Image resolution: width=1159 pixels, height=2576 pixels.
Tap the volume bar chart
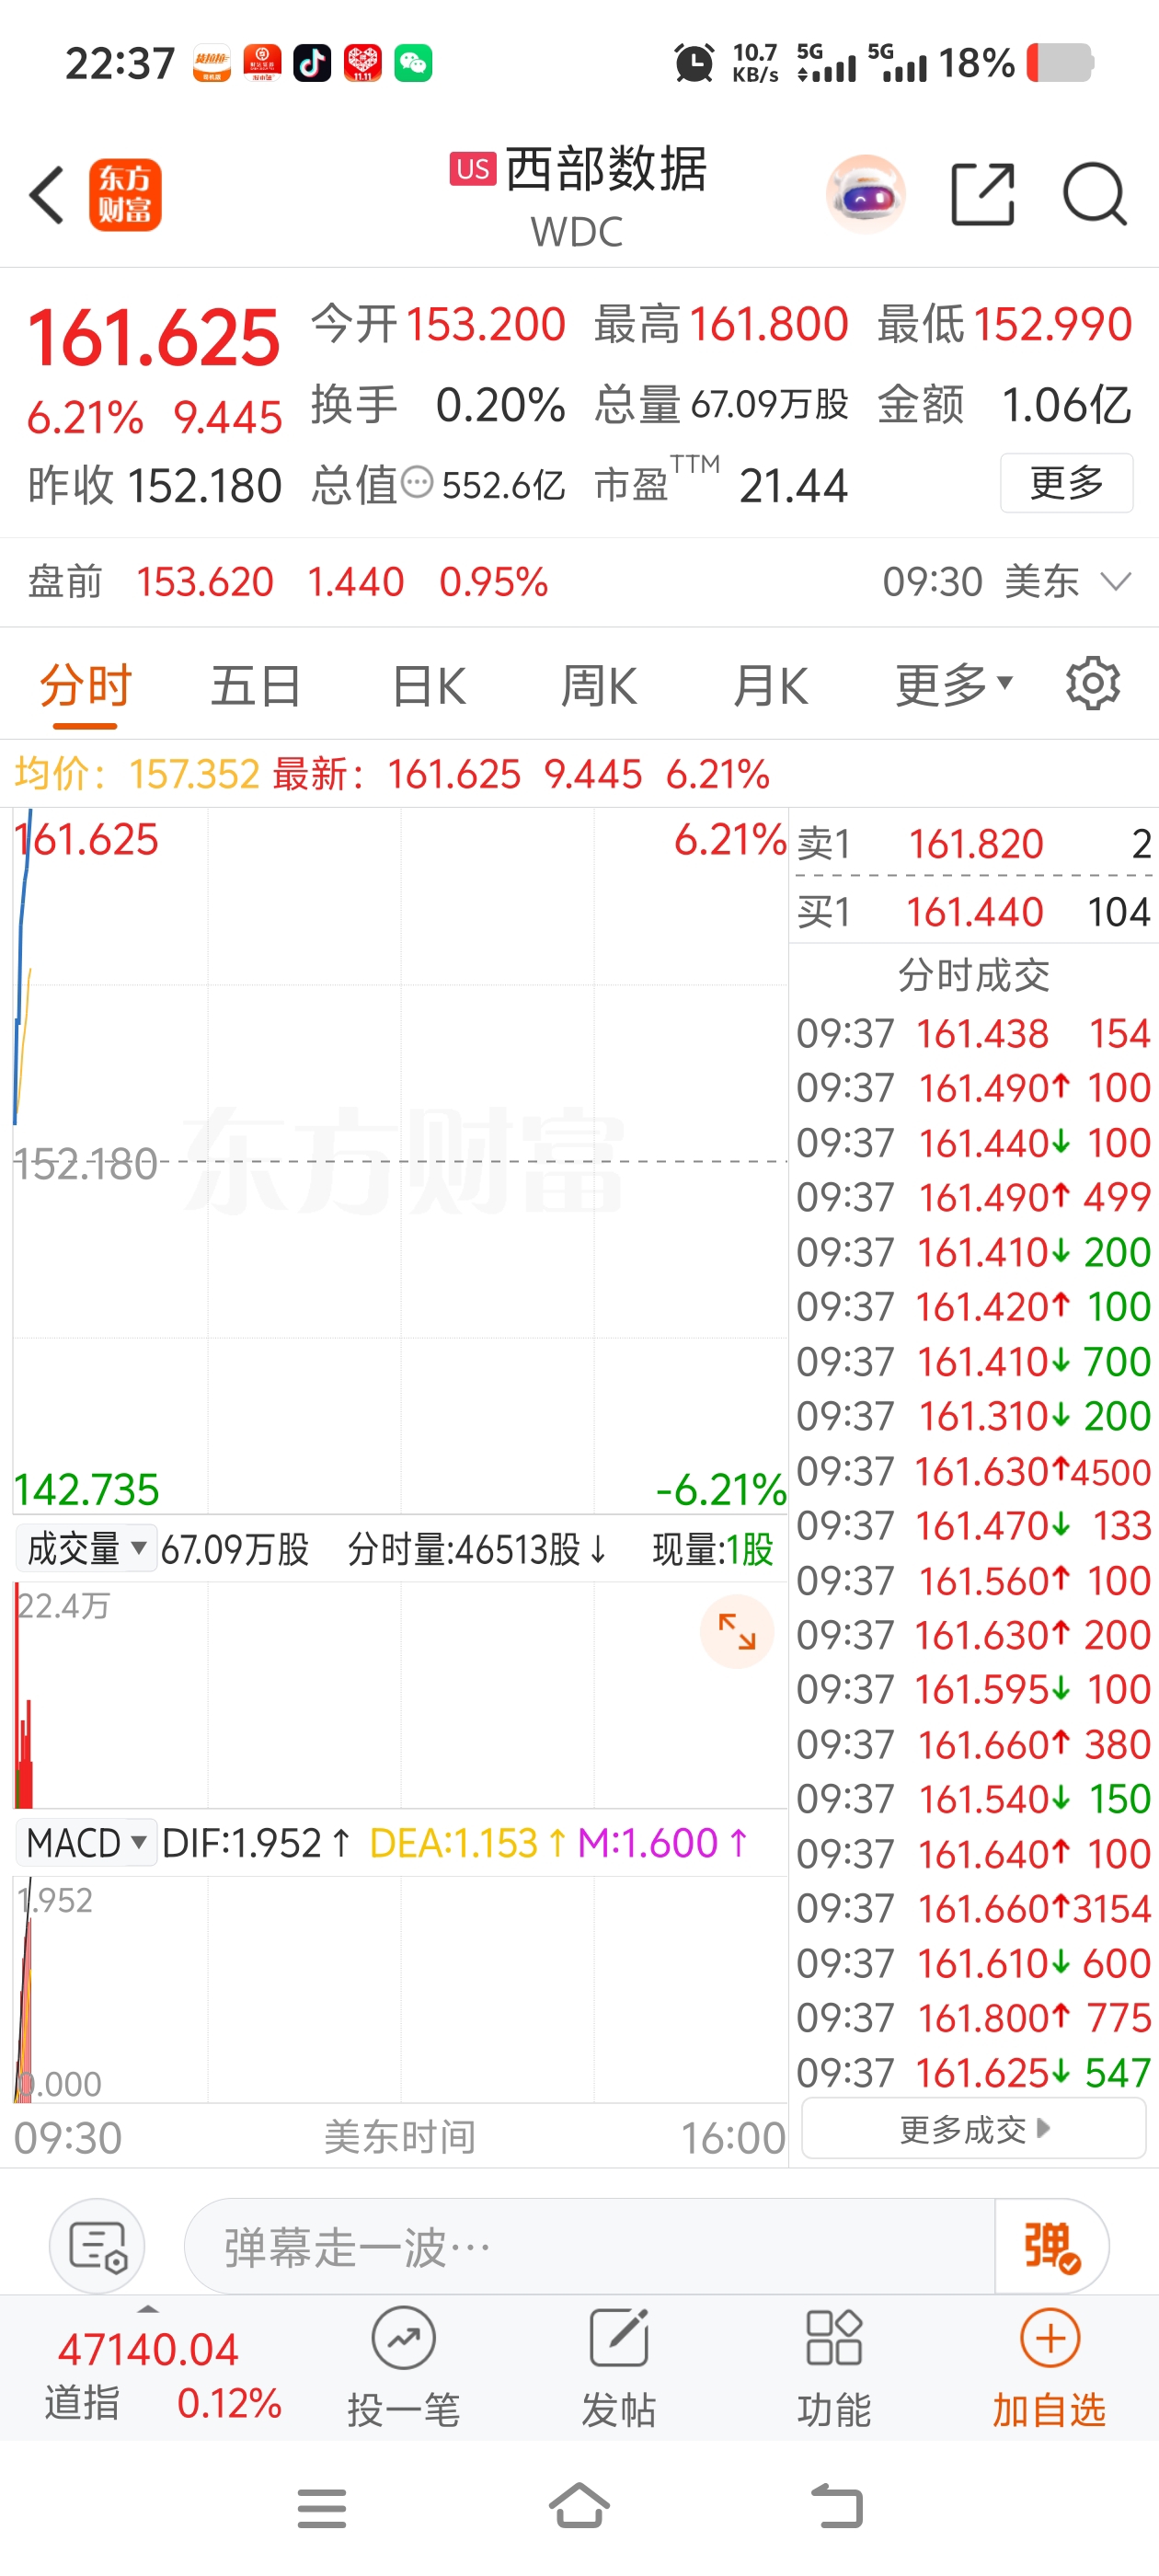pos(400,1695)
